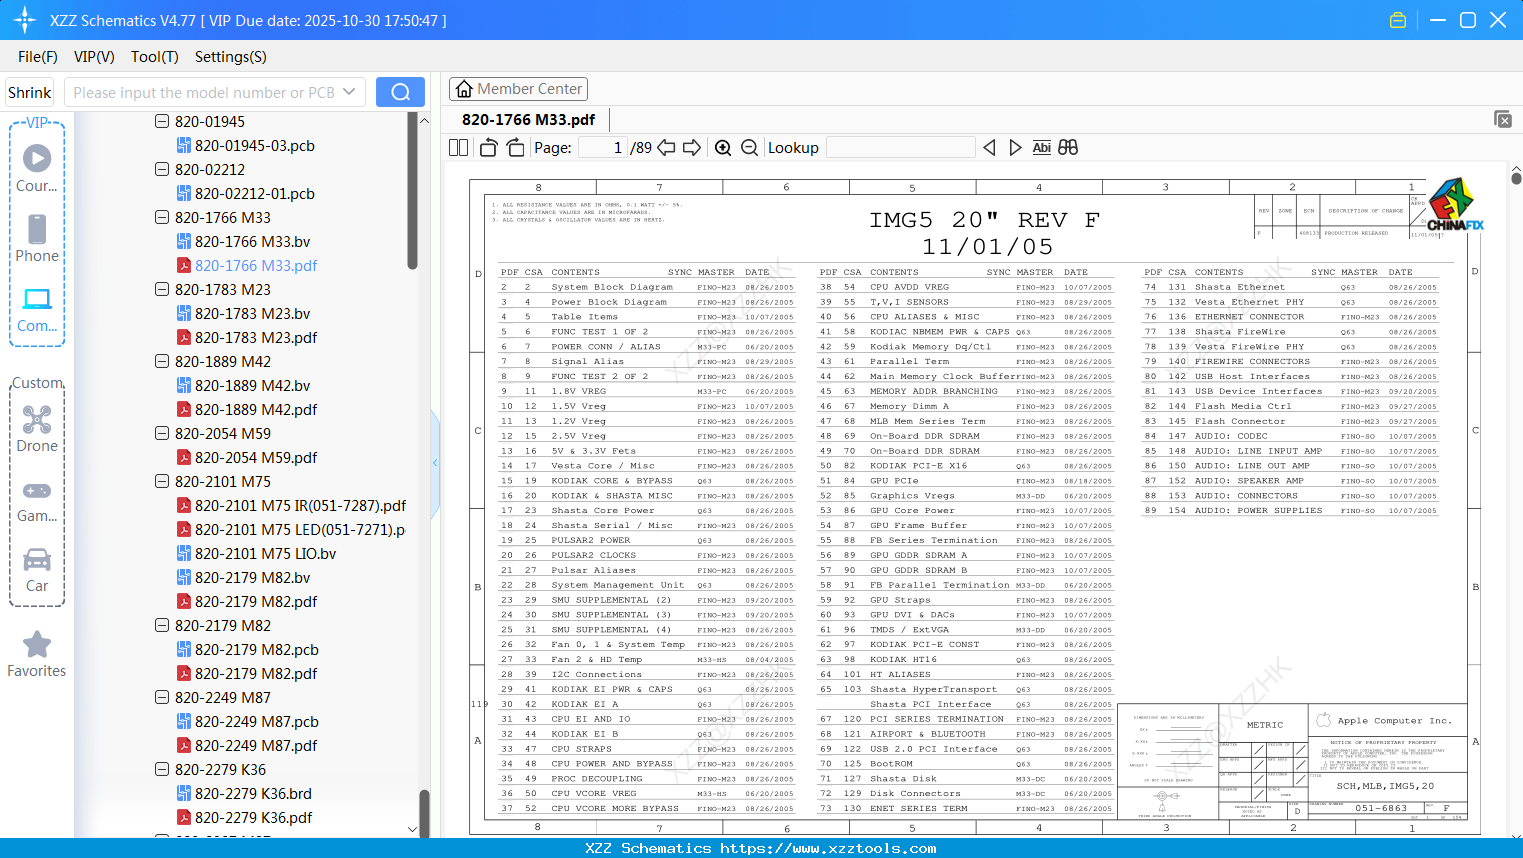This screenshot has height=858, width=1523.
Task: Open the Member Center tab
Action: click(519, 89)
